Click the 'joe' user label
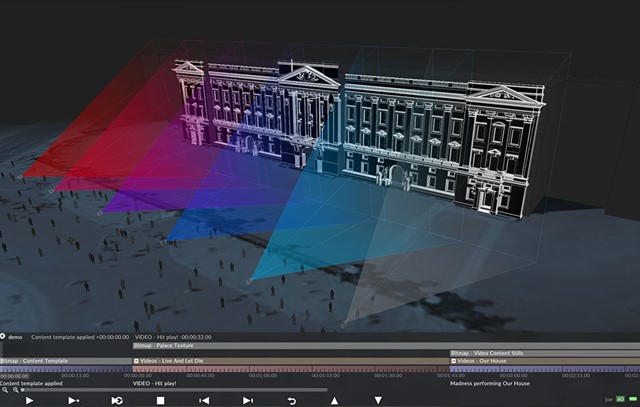 (609, 399)
